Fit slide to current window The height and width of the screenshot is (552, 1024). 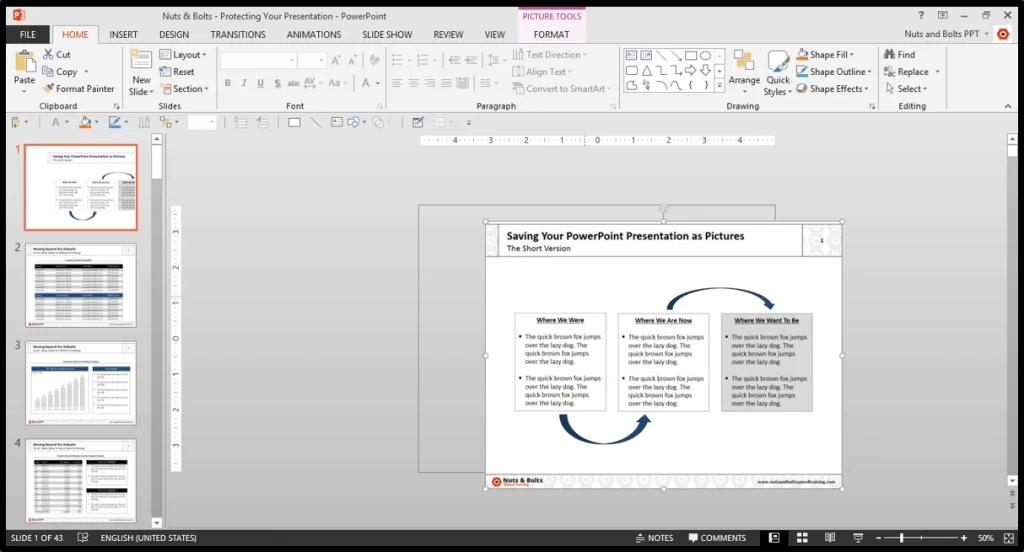1009,538
